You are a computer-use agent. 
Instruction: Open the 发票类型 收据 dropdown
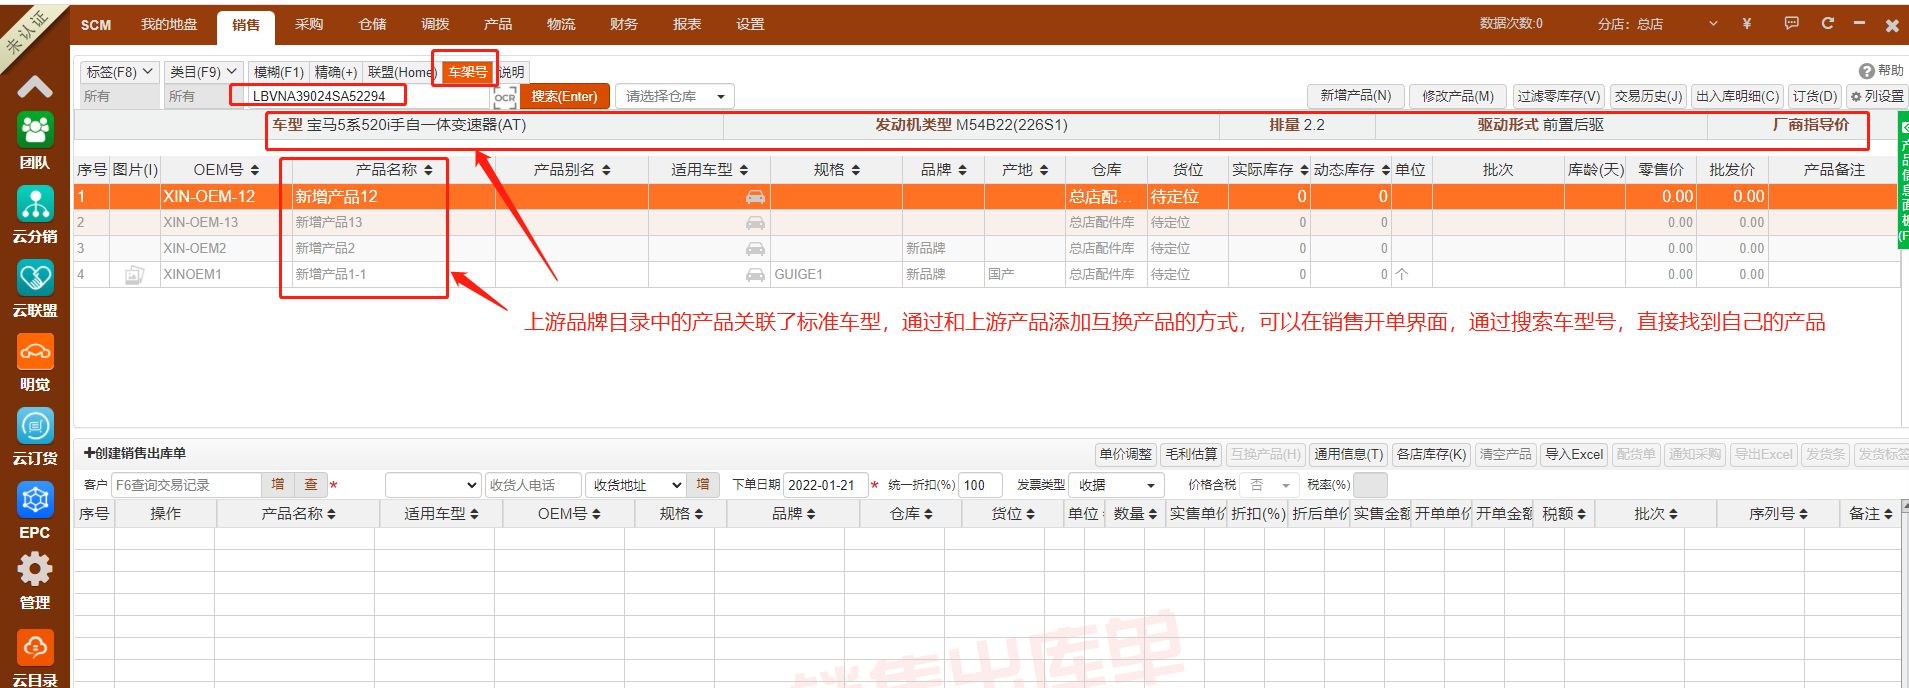pos(1116,485)
